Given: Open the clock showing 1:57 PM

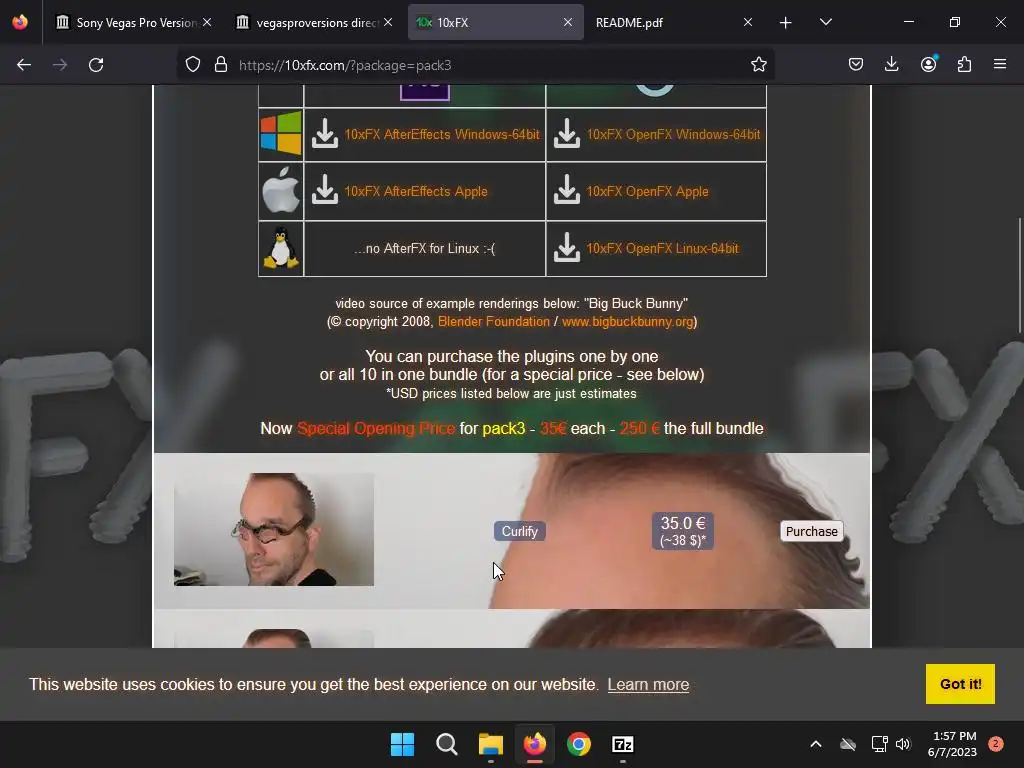Looking at the screenshot, I should coord(952,744).
